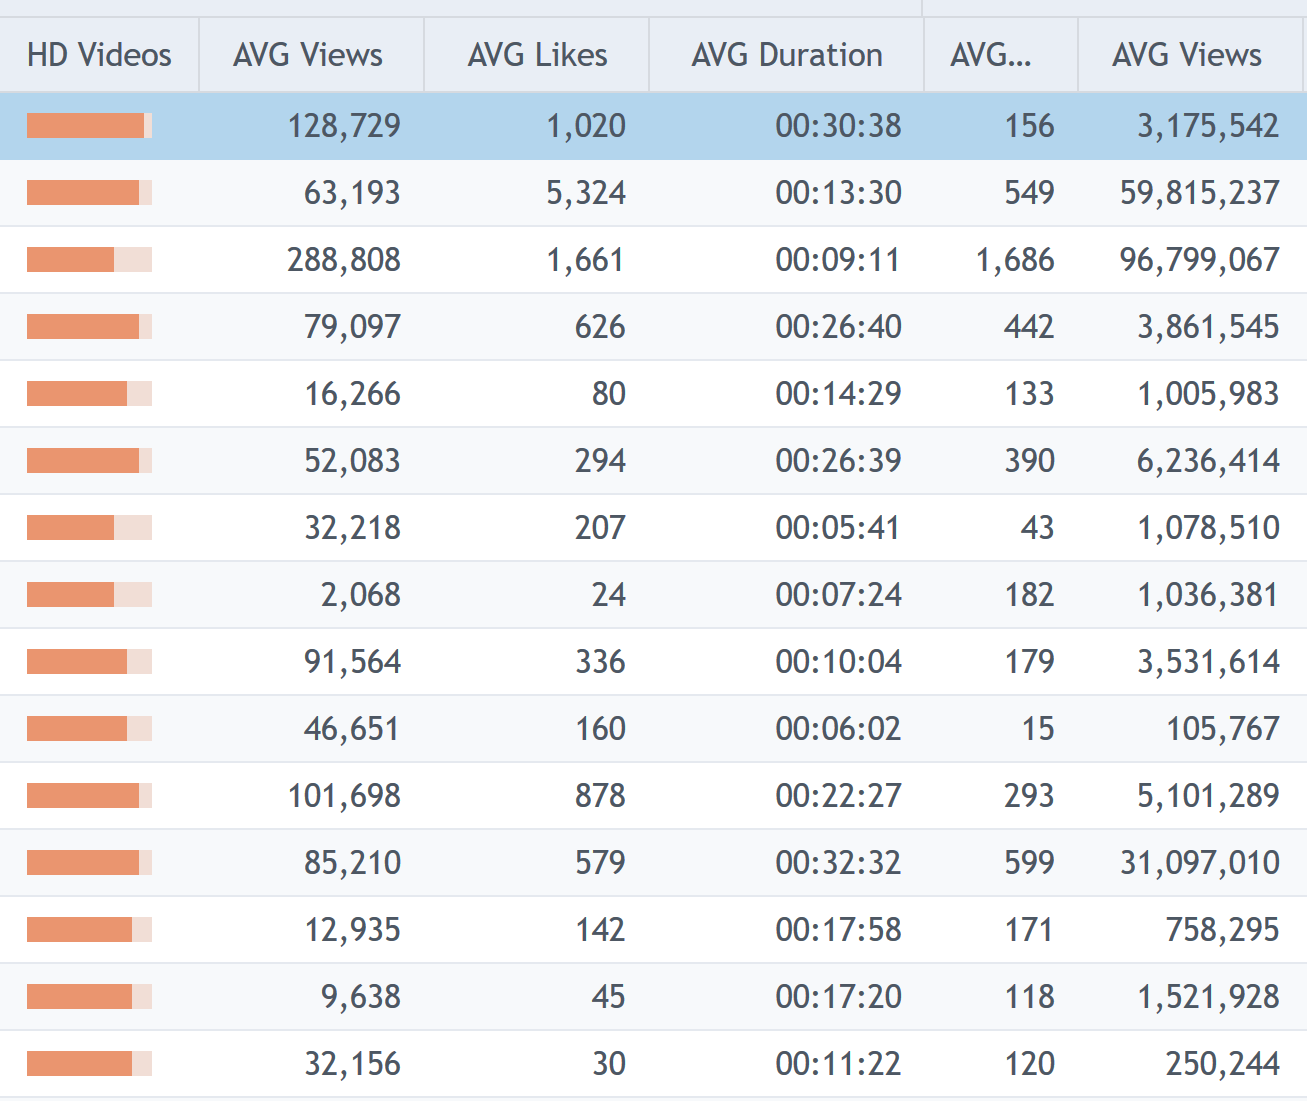The width and height of the screenshot is (1307, 1101).
Task: Select the 63,193 views cell
Action: tap(352, 193)
